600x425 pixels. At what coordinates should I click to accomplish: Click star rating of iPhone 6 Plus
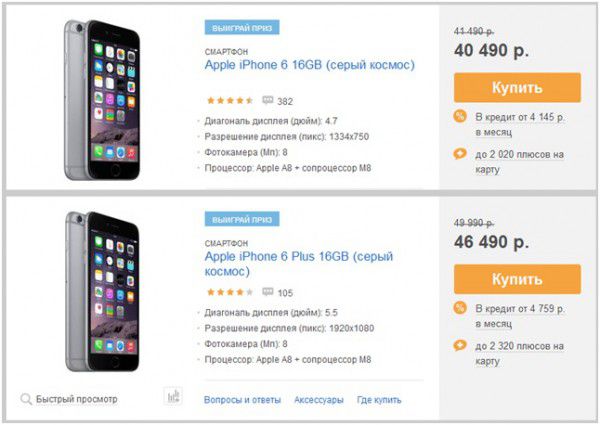pyautogui.click(x=230, y=292)
